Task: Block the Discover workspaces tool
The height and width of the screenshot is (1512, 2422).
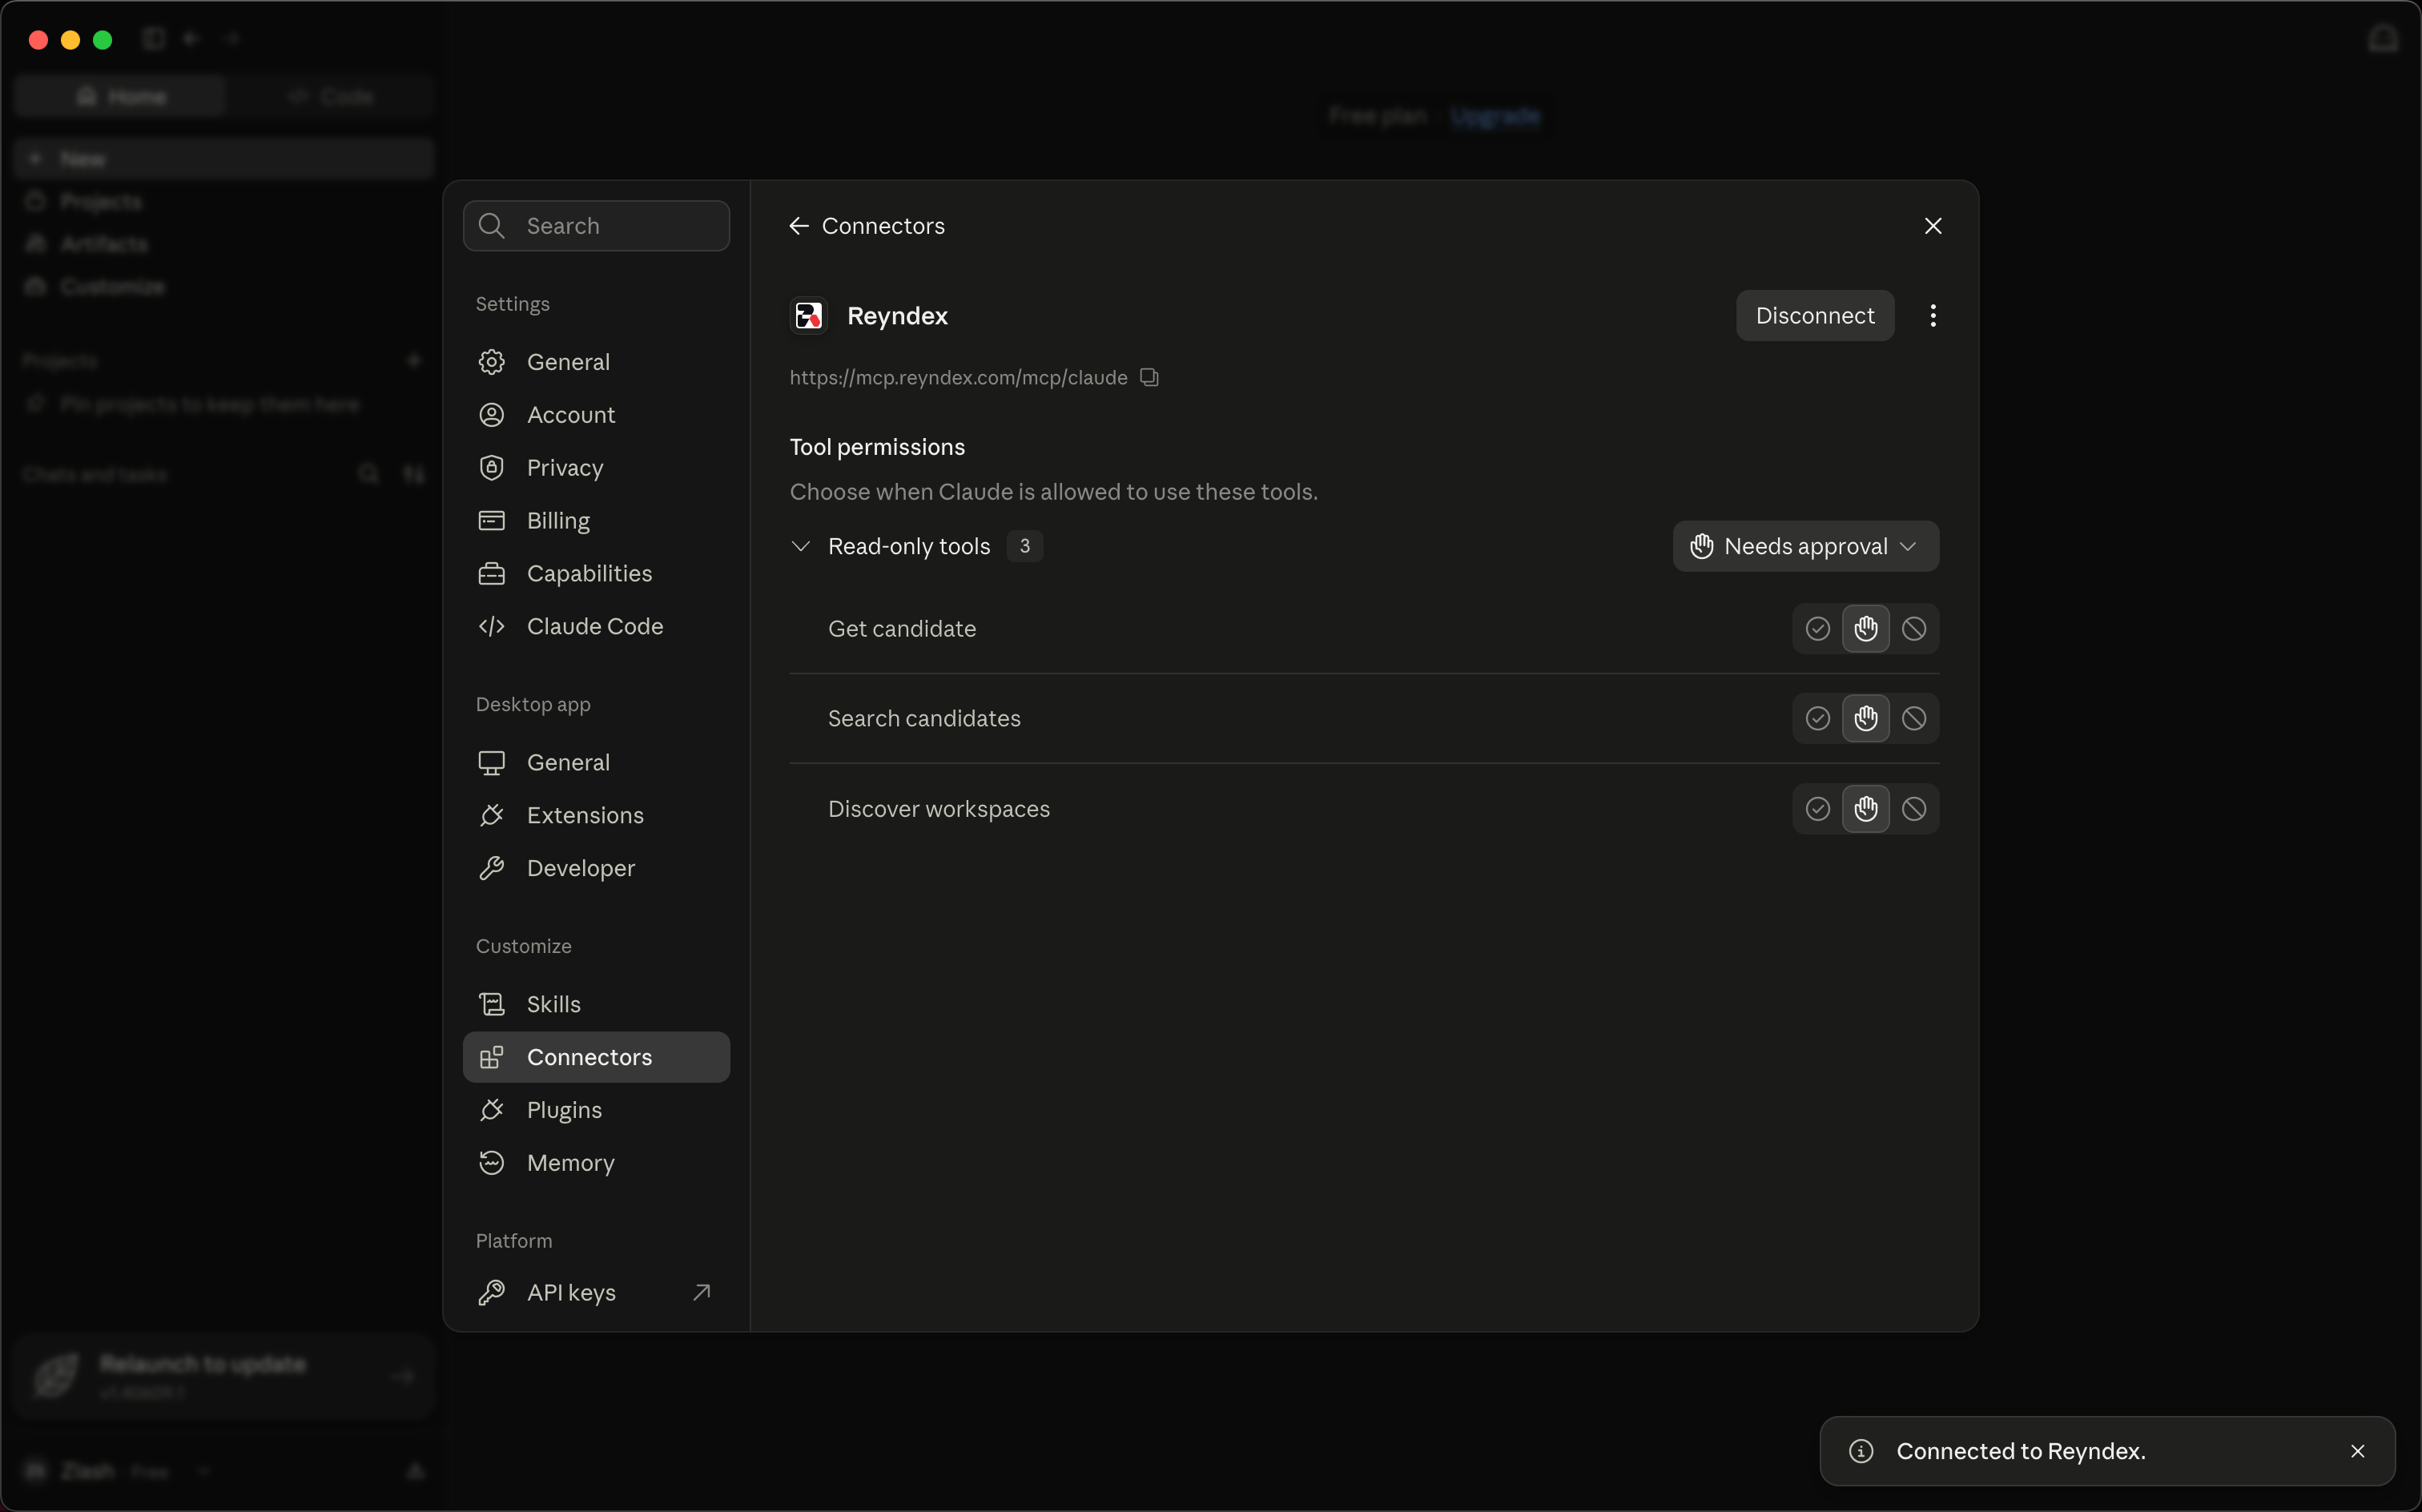Action: (1913, 809)
